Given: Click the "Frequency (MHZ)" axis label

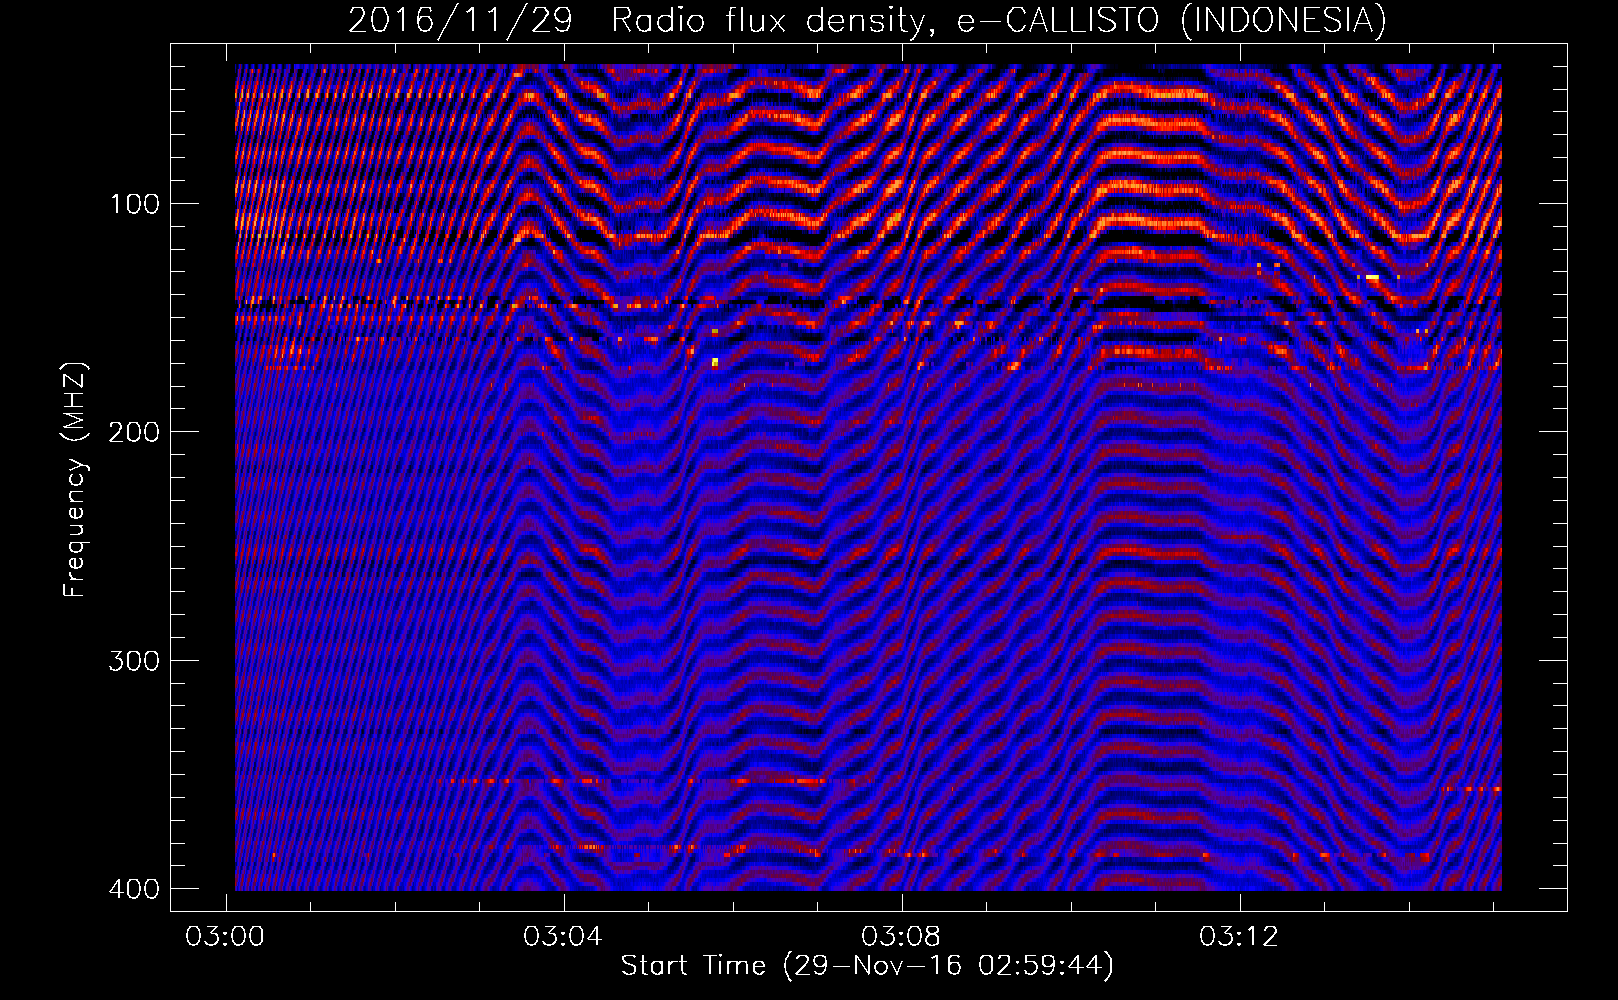Looking at the screenshot, I should 74,480.
